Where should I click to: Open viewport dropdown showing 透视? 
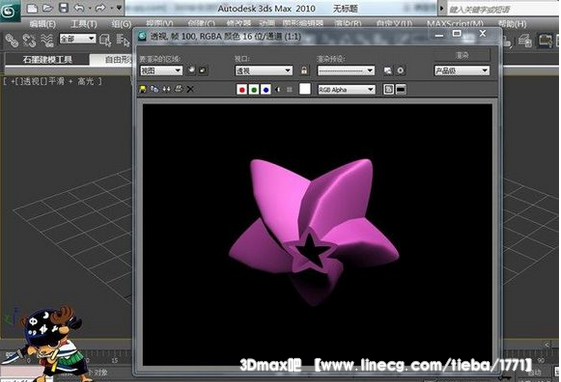pyautogui.click(x=264, y=70)
